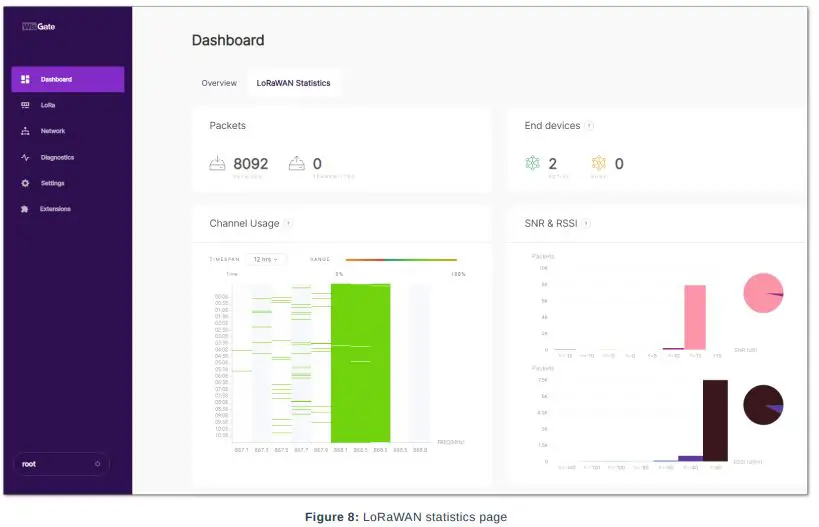Click the Diagnostics pulse icon
This screenshot has height=527, width=819.
coord(25,157)
